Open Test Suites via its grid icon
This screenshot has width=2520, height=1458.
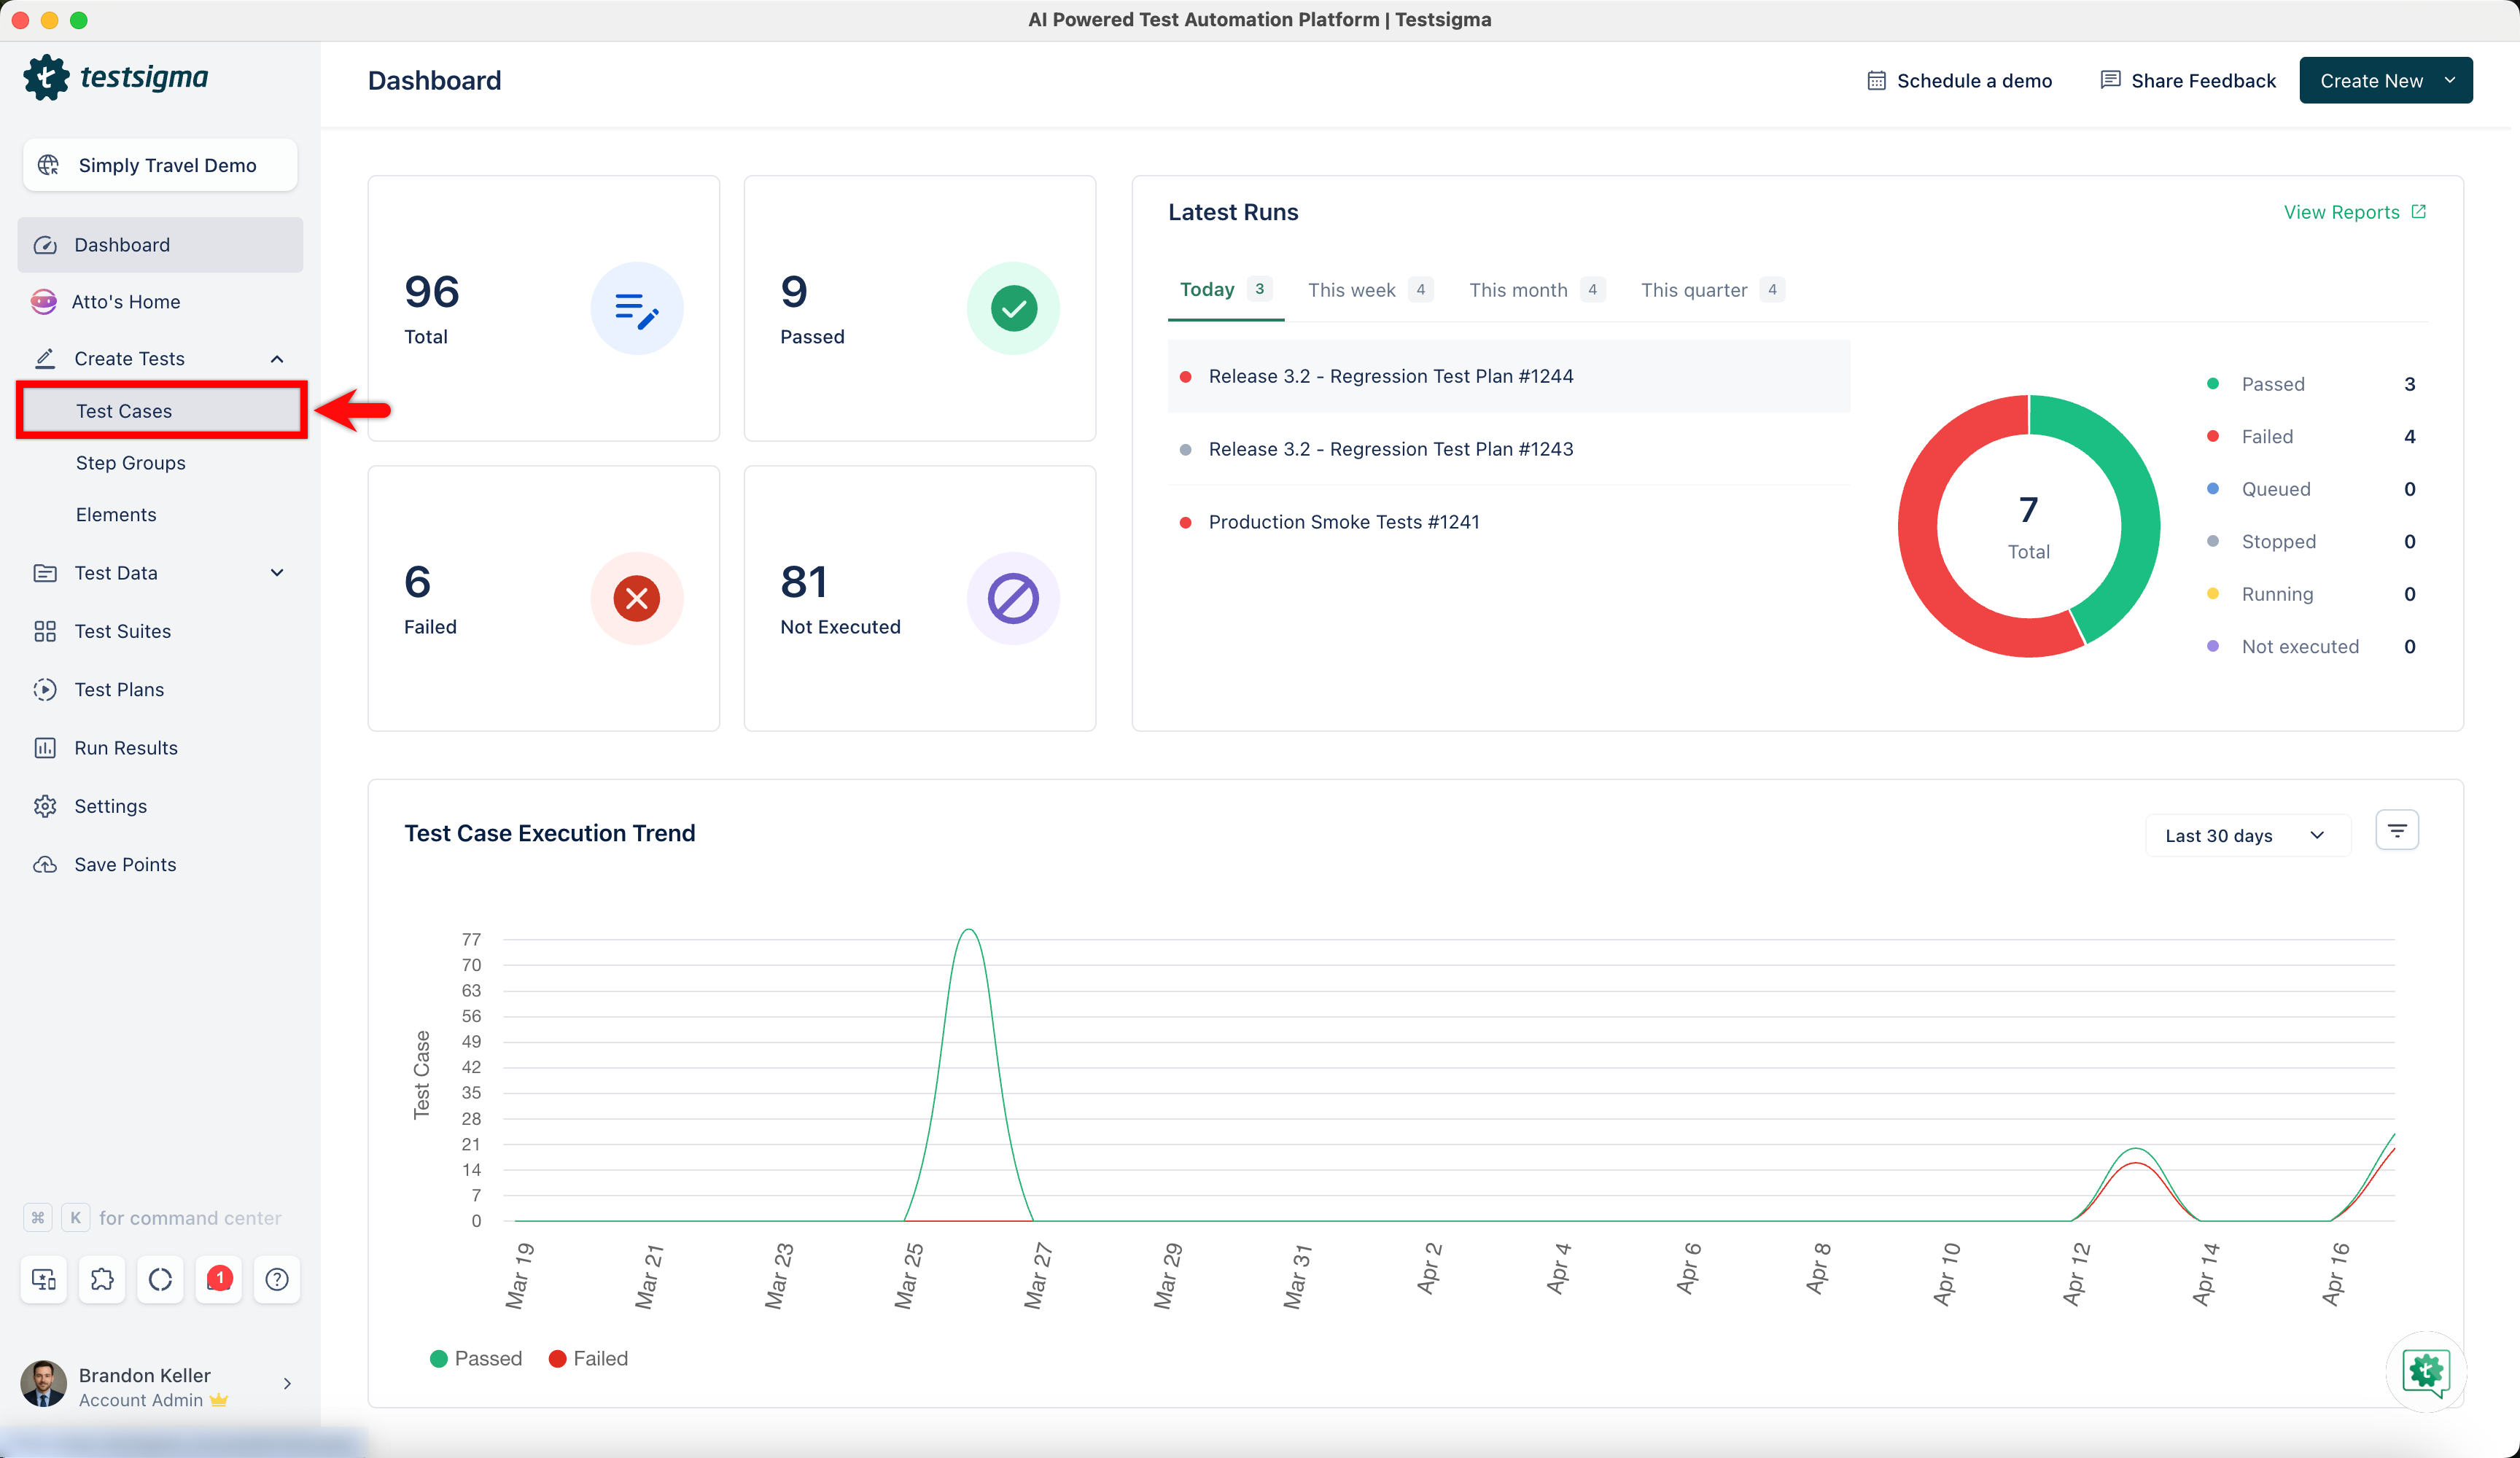click(45, 631)
